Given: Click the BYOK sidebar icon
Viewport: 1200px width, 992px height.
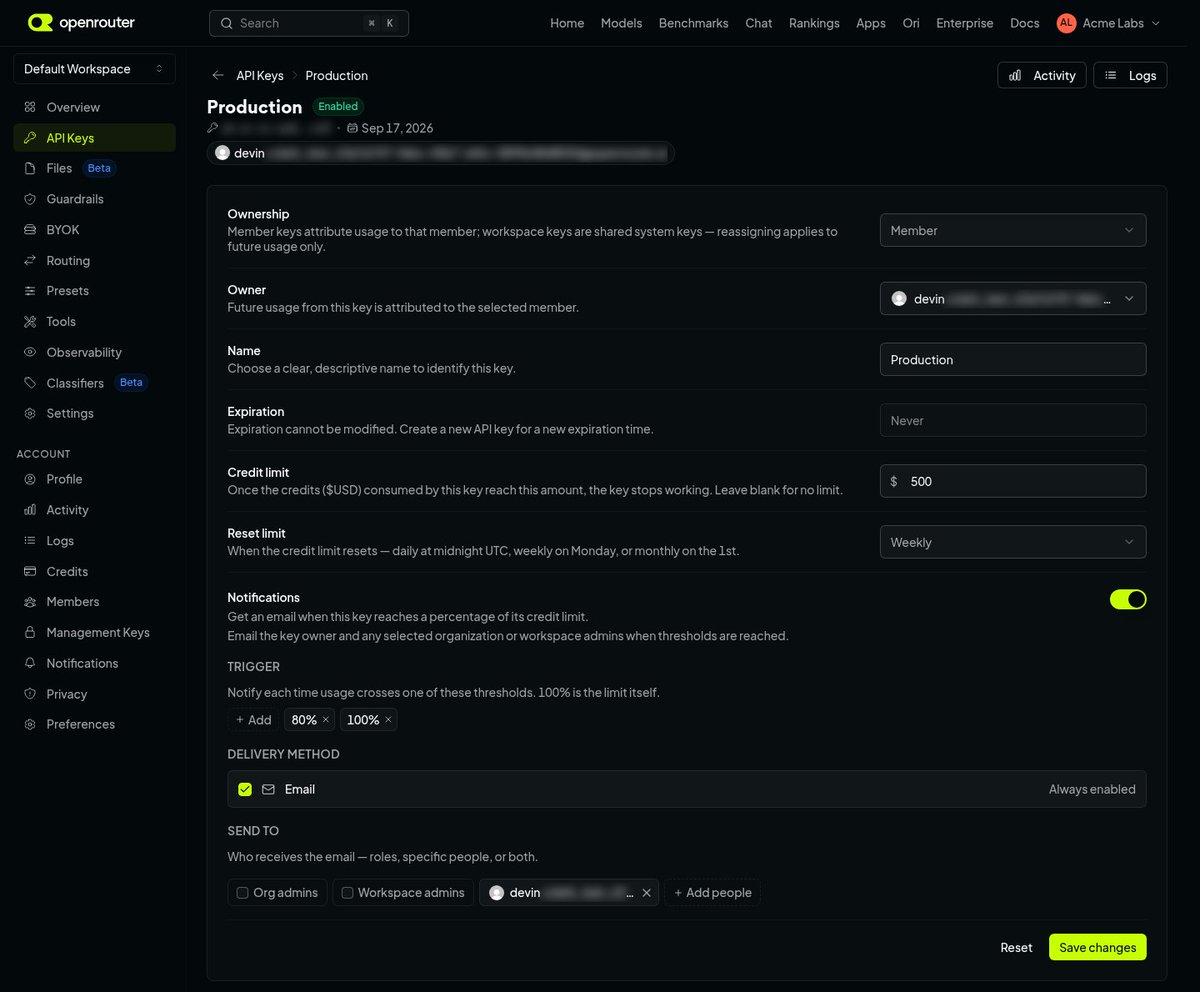Looking at the screenshot, I should coord(30,229).
